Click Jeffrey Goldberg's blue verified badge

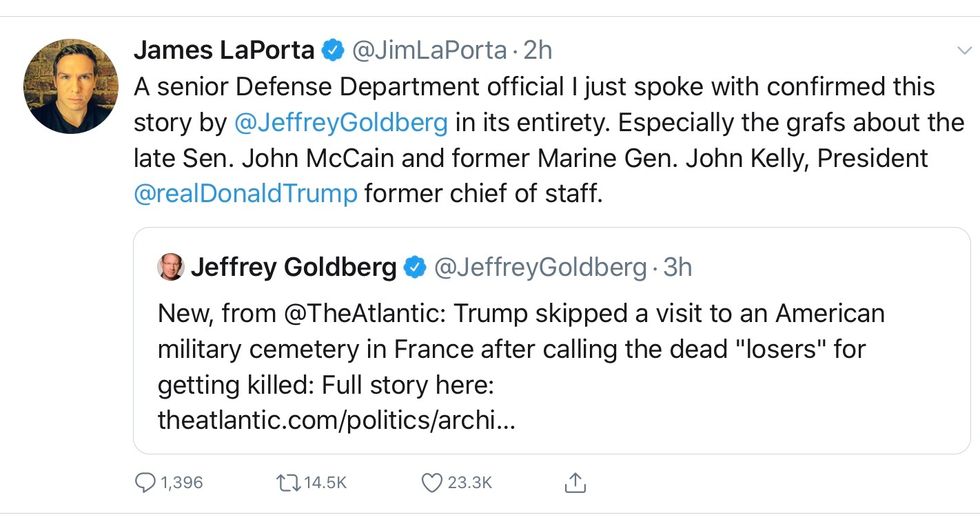pos(415,267)
